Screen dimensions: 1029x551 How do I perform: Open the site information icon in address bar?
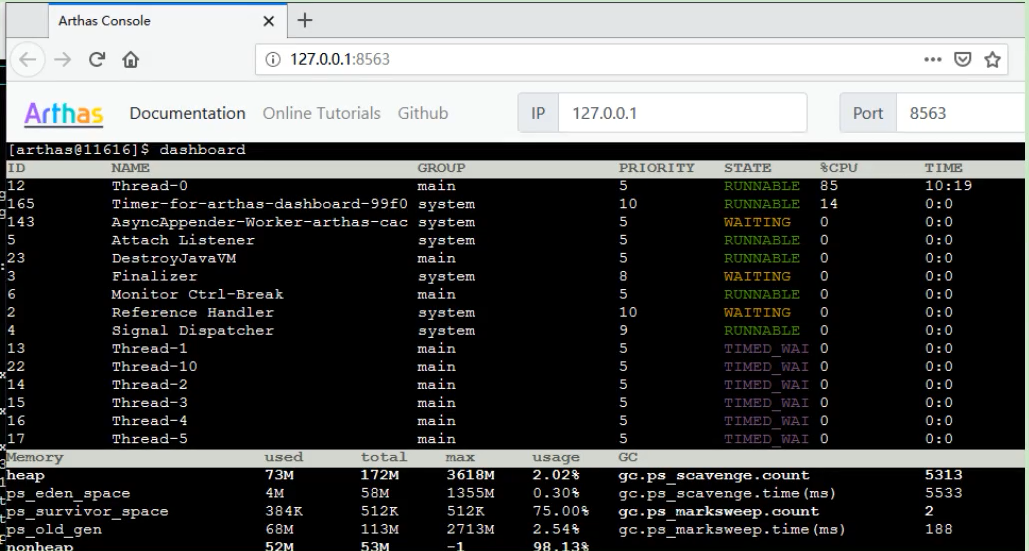[x=273, y=60]
